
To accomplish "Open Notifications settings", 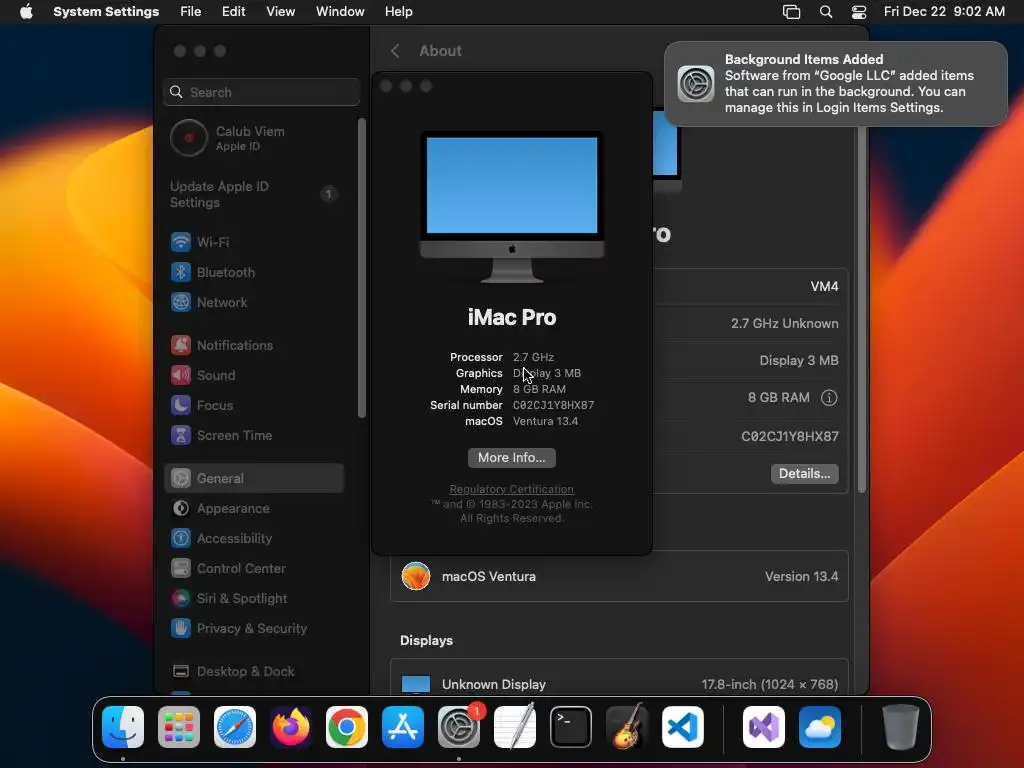I will pyautogui.click(x=254, y=345).
